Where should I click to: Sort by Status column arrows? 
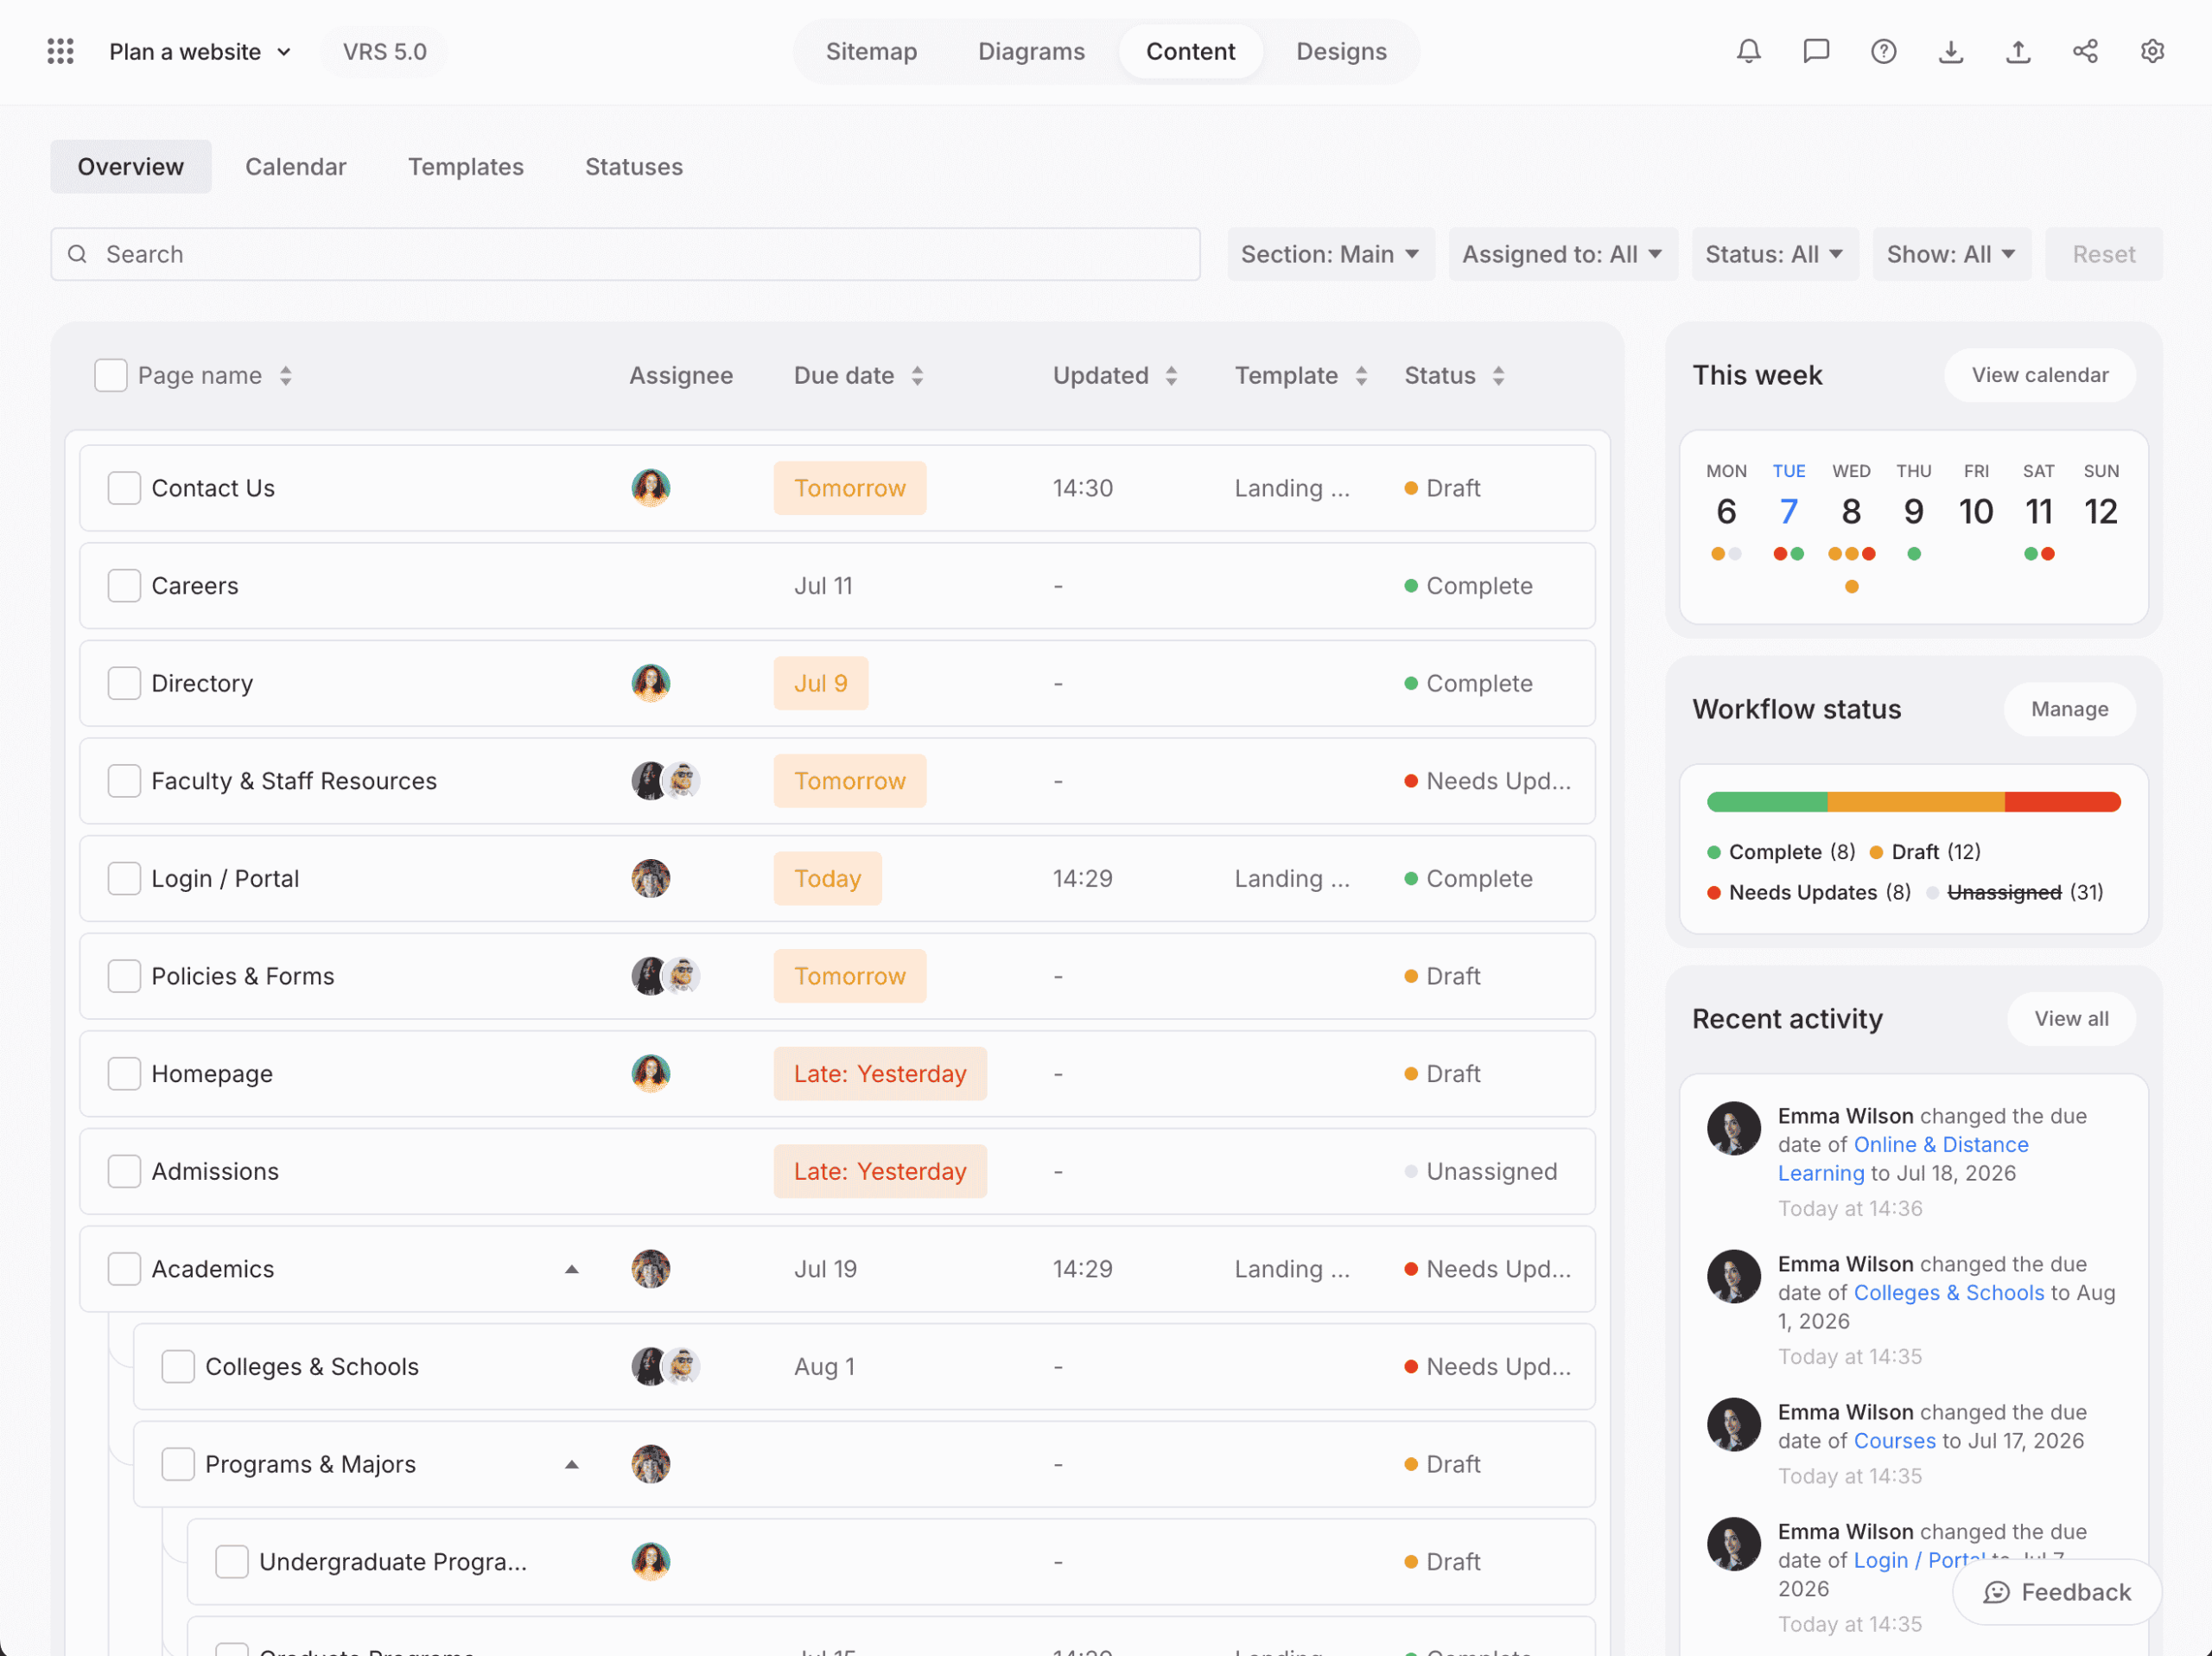(x=1498, y=376)
